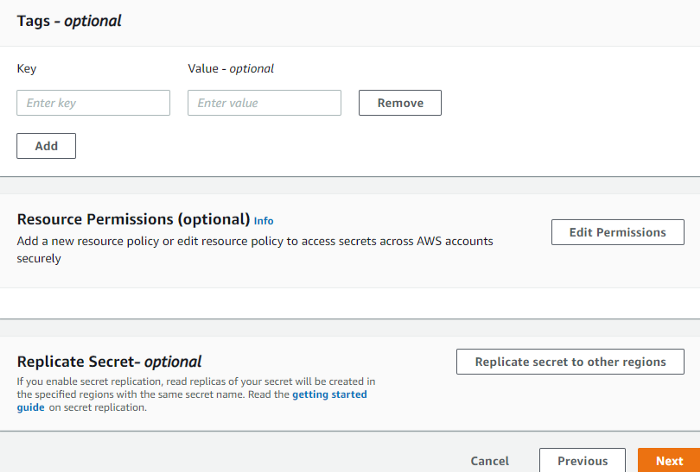Viewport: 700px width, 472px height.
Task: Open Info link beside Resource Permissions
Action: click(x=263, y=221)
